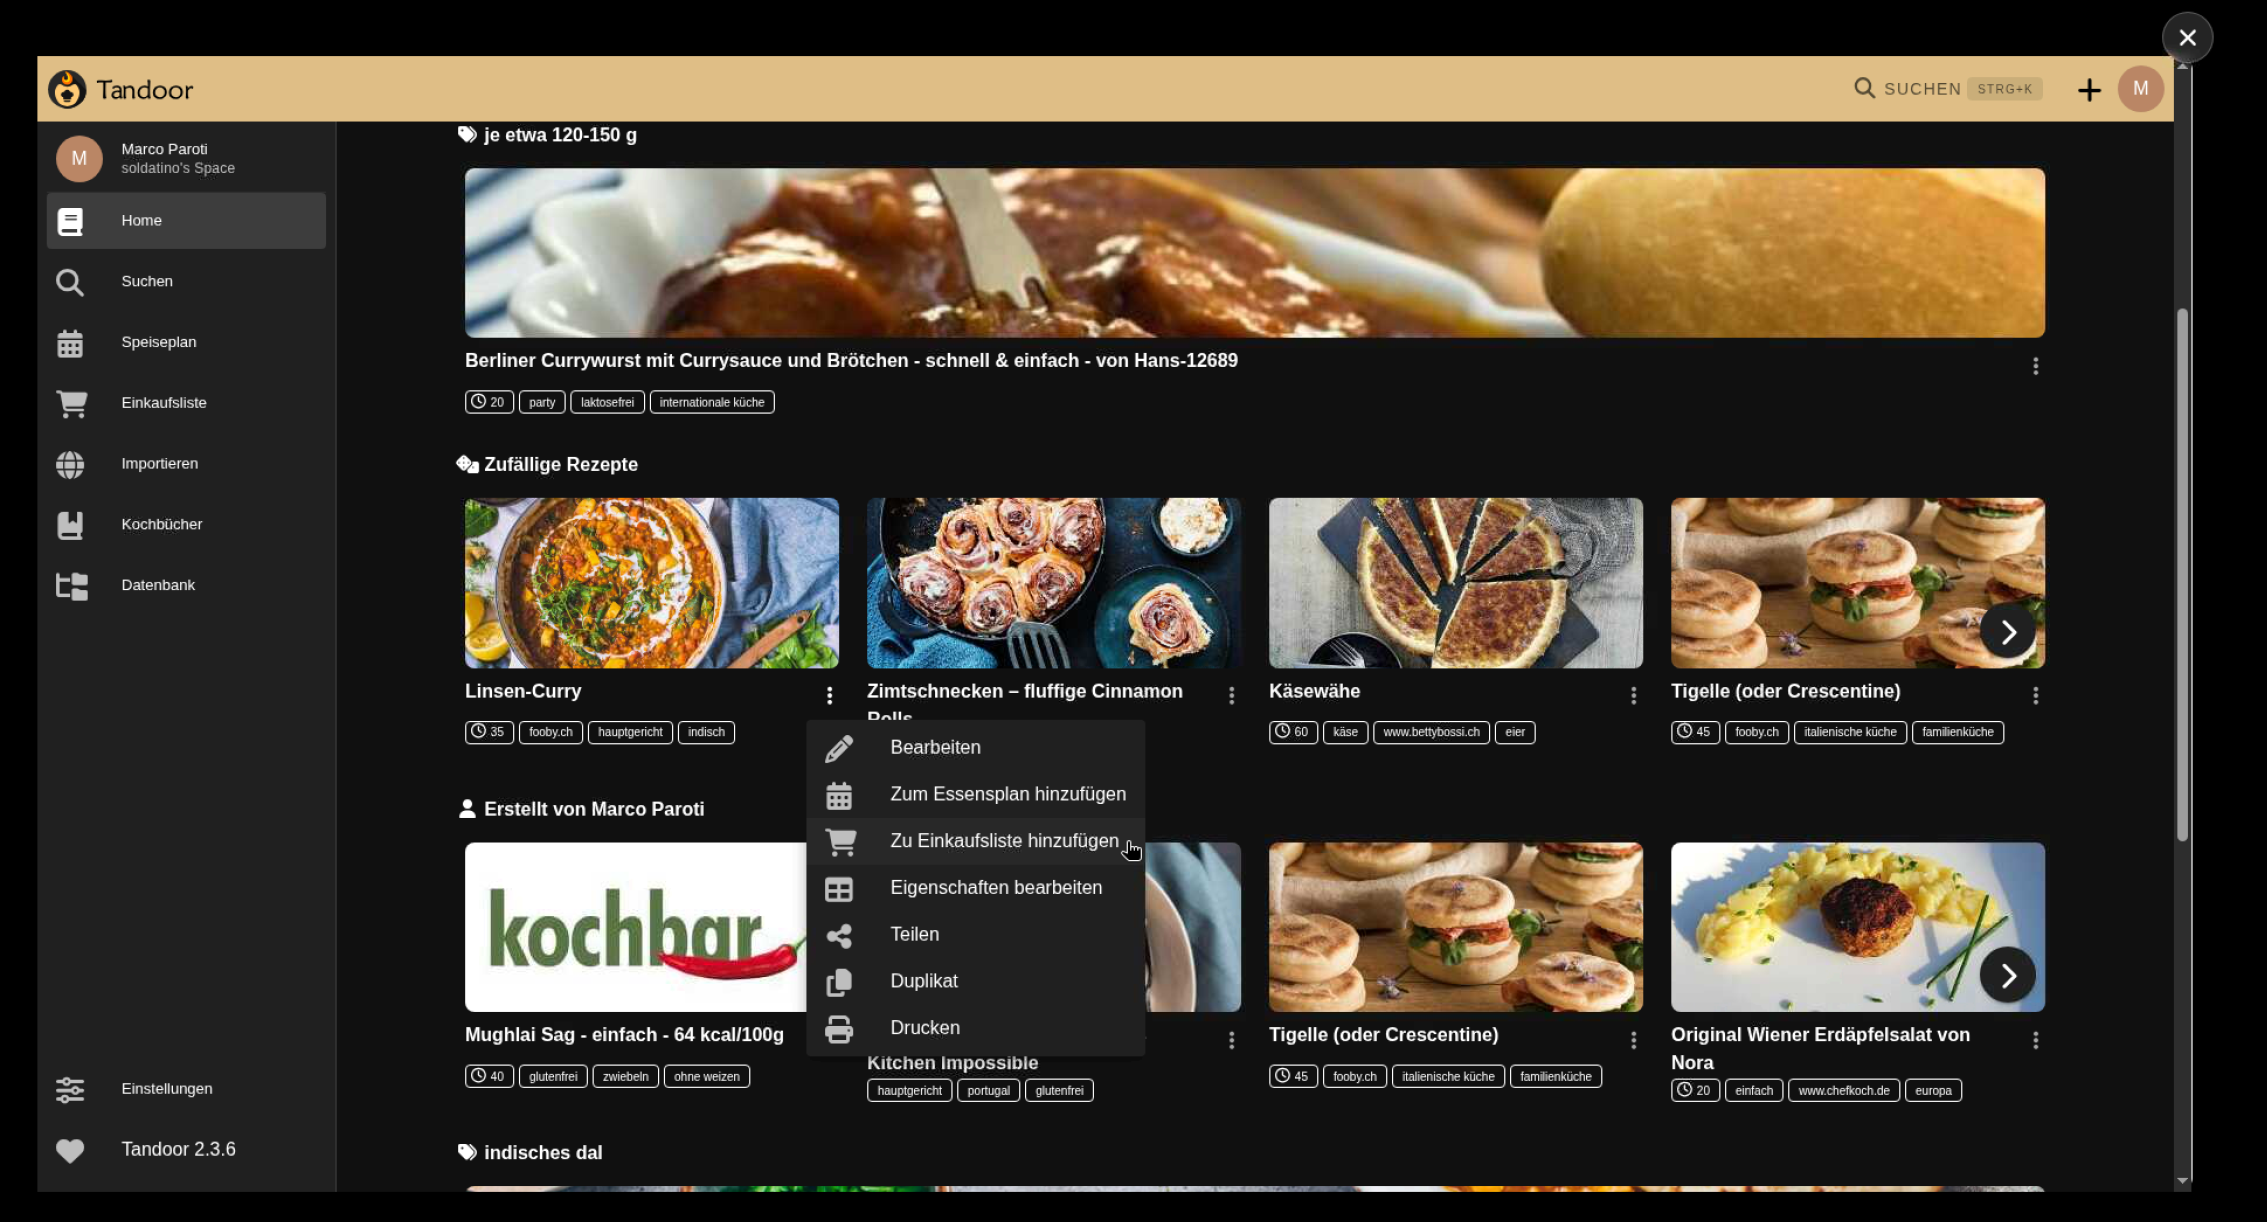Open three-dot menu for Kitchen Impossible recipe
Viewport: 2267px width, 1222px height.
click(x=1231, y=1041)
